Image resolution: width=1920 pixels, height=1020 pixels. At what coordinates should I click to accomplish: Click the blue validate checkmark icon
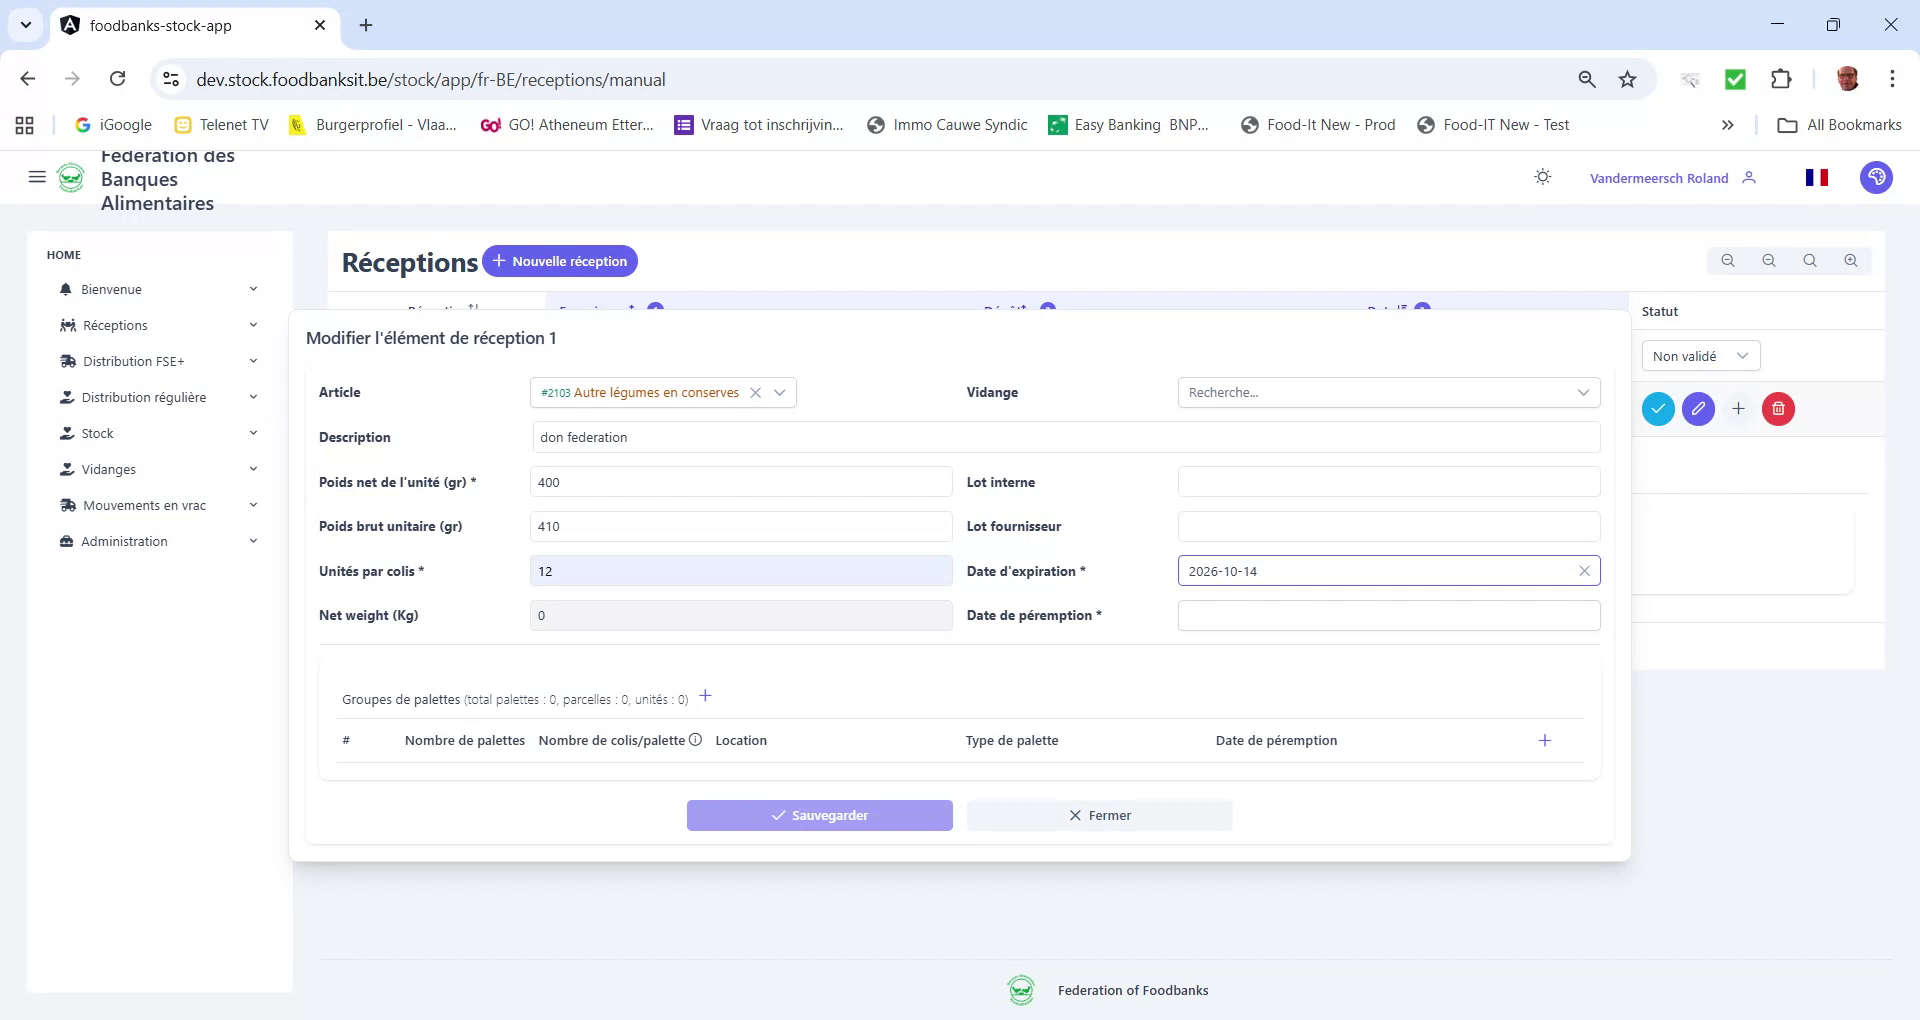1659,409
